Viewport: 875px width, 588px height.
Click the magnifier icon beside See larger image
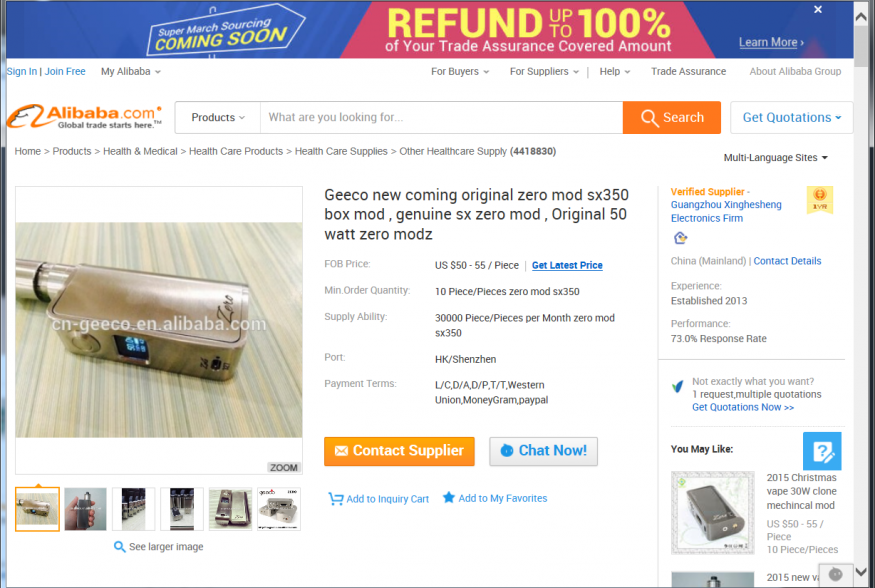click(119, 547)
